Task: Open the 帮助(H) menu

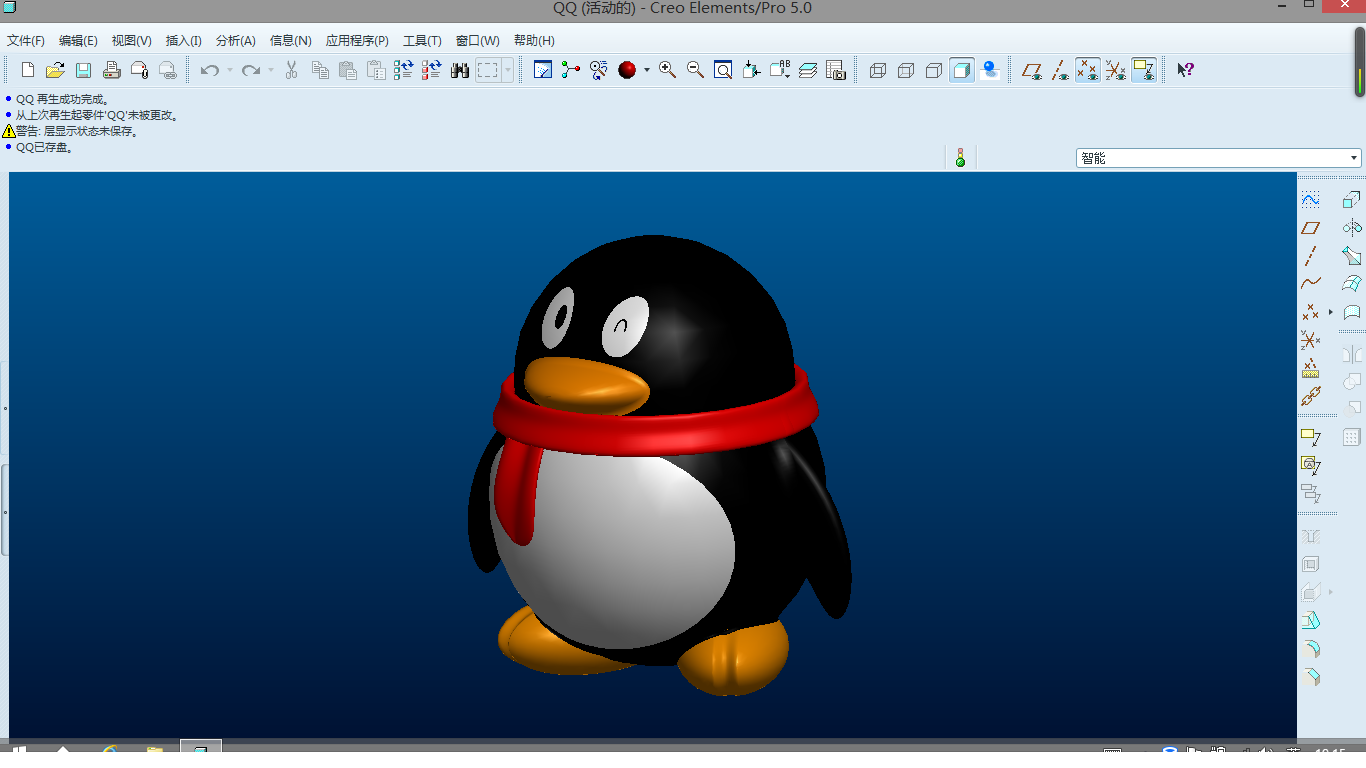Action: point(534,41)
